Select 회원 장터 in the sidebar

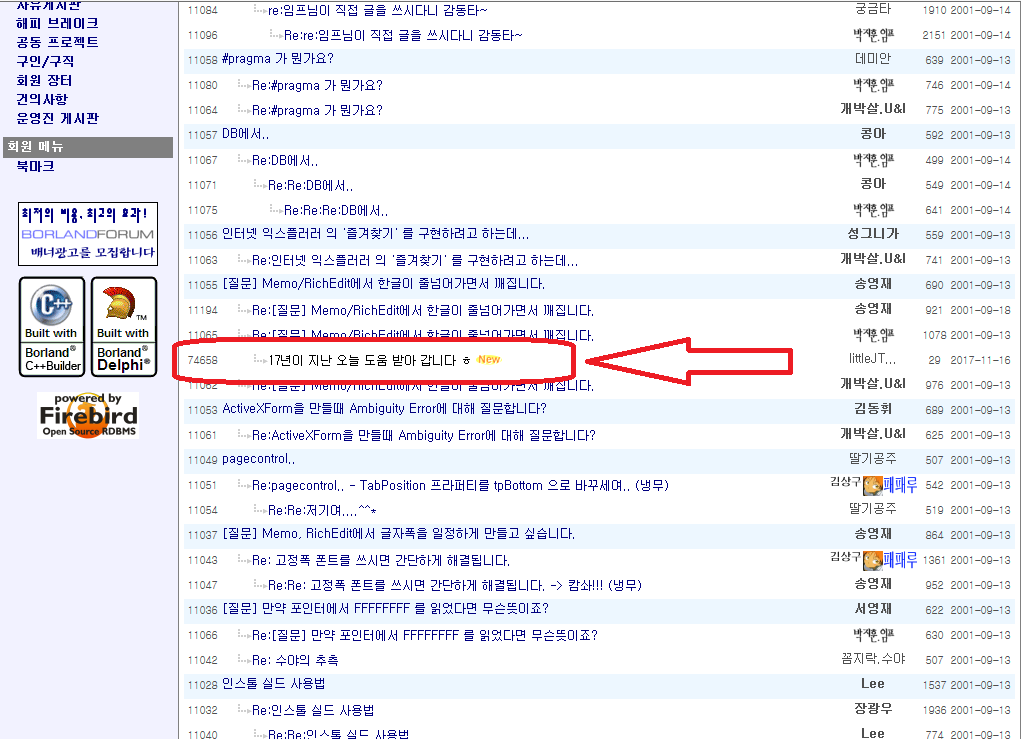44,80
